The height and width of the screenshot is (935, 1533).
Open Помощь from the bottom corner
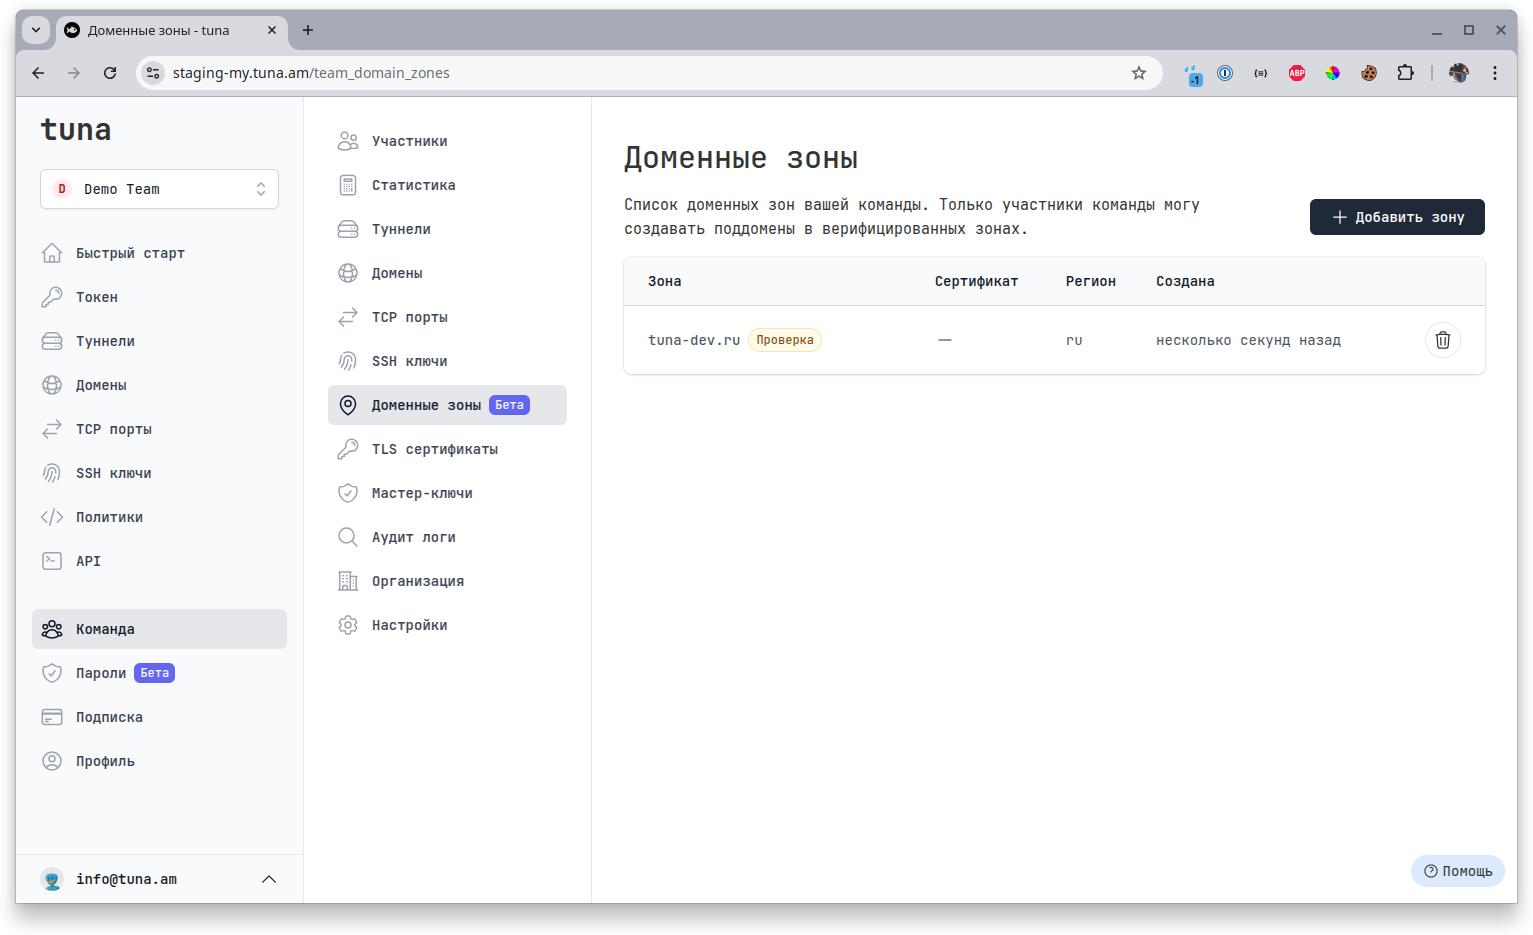coord(1457,871)
